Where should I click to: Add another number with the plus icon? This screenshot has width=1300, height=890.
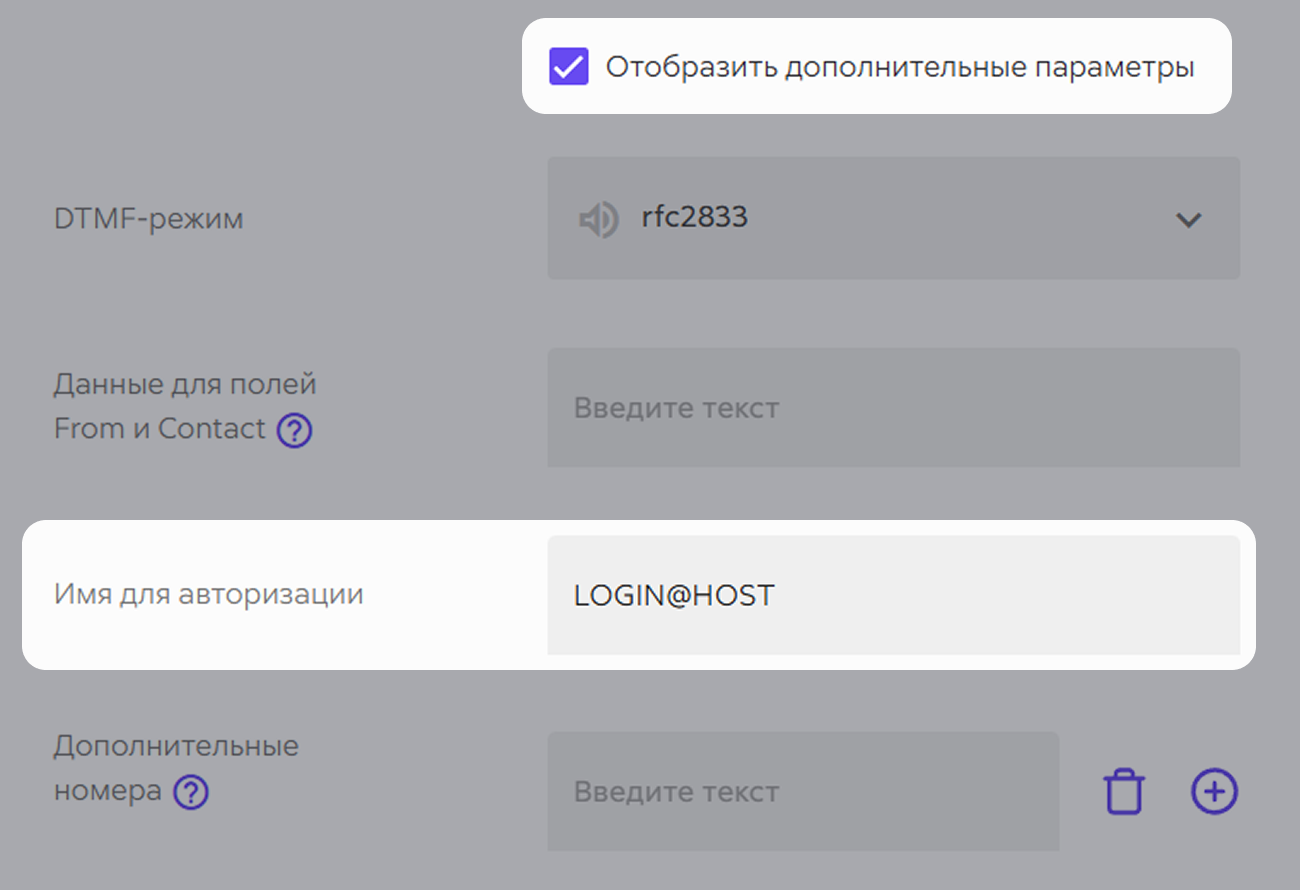pyautogui.click(x=1214, y=792)
